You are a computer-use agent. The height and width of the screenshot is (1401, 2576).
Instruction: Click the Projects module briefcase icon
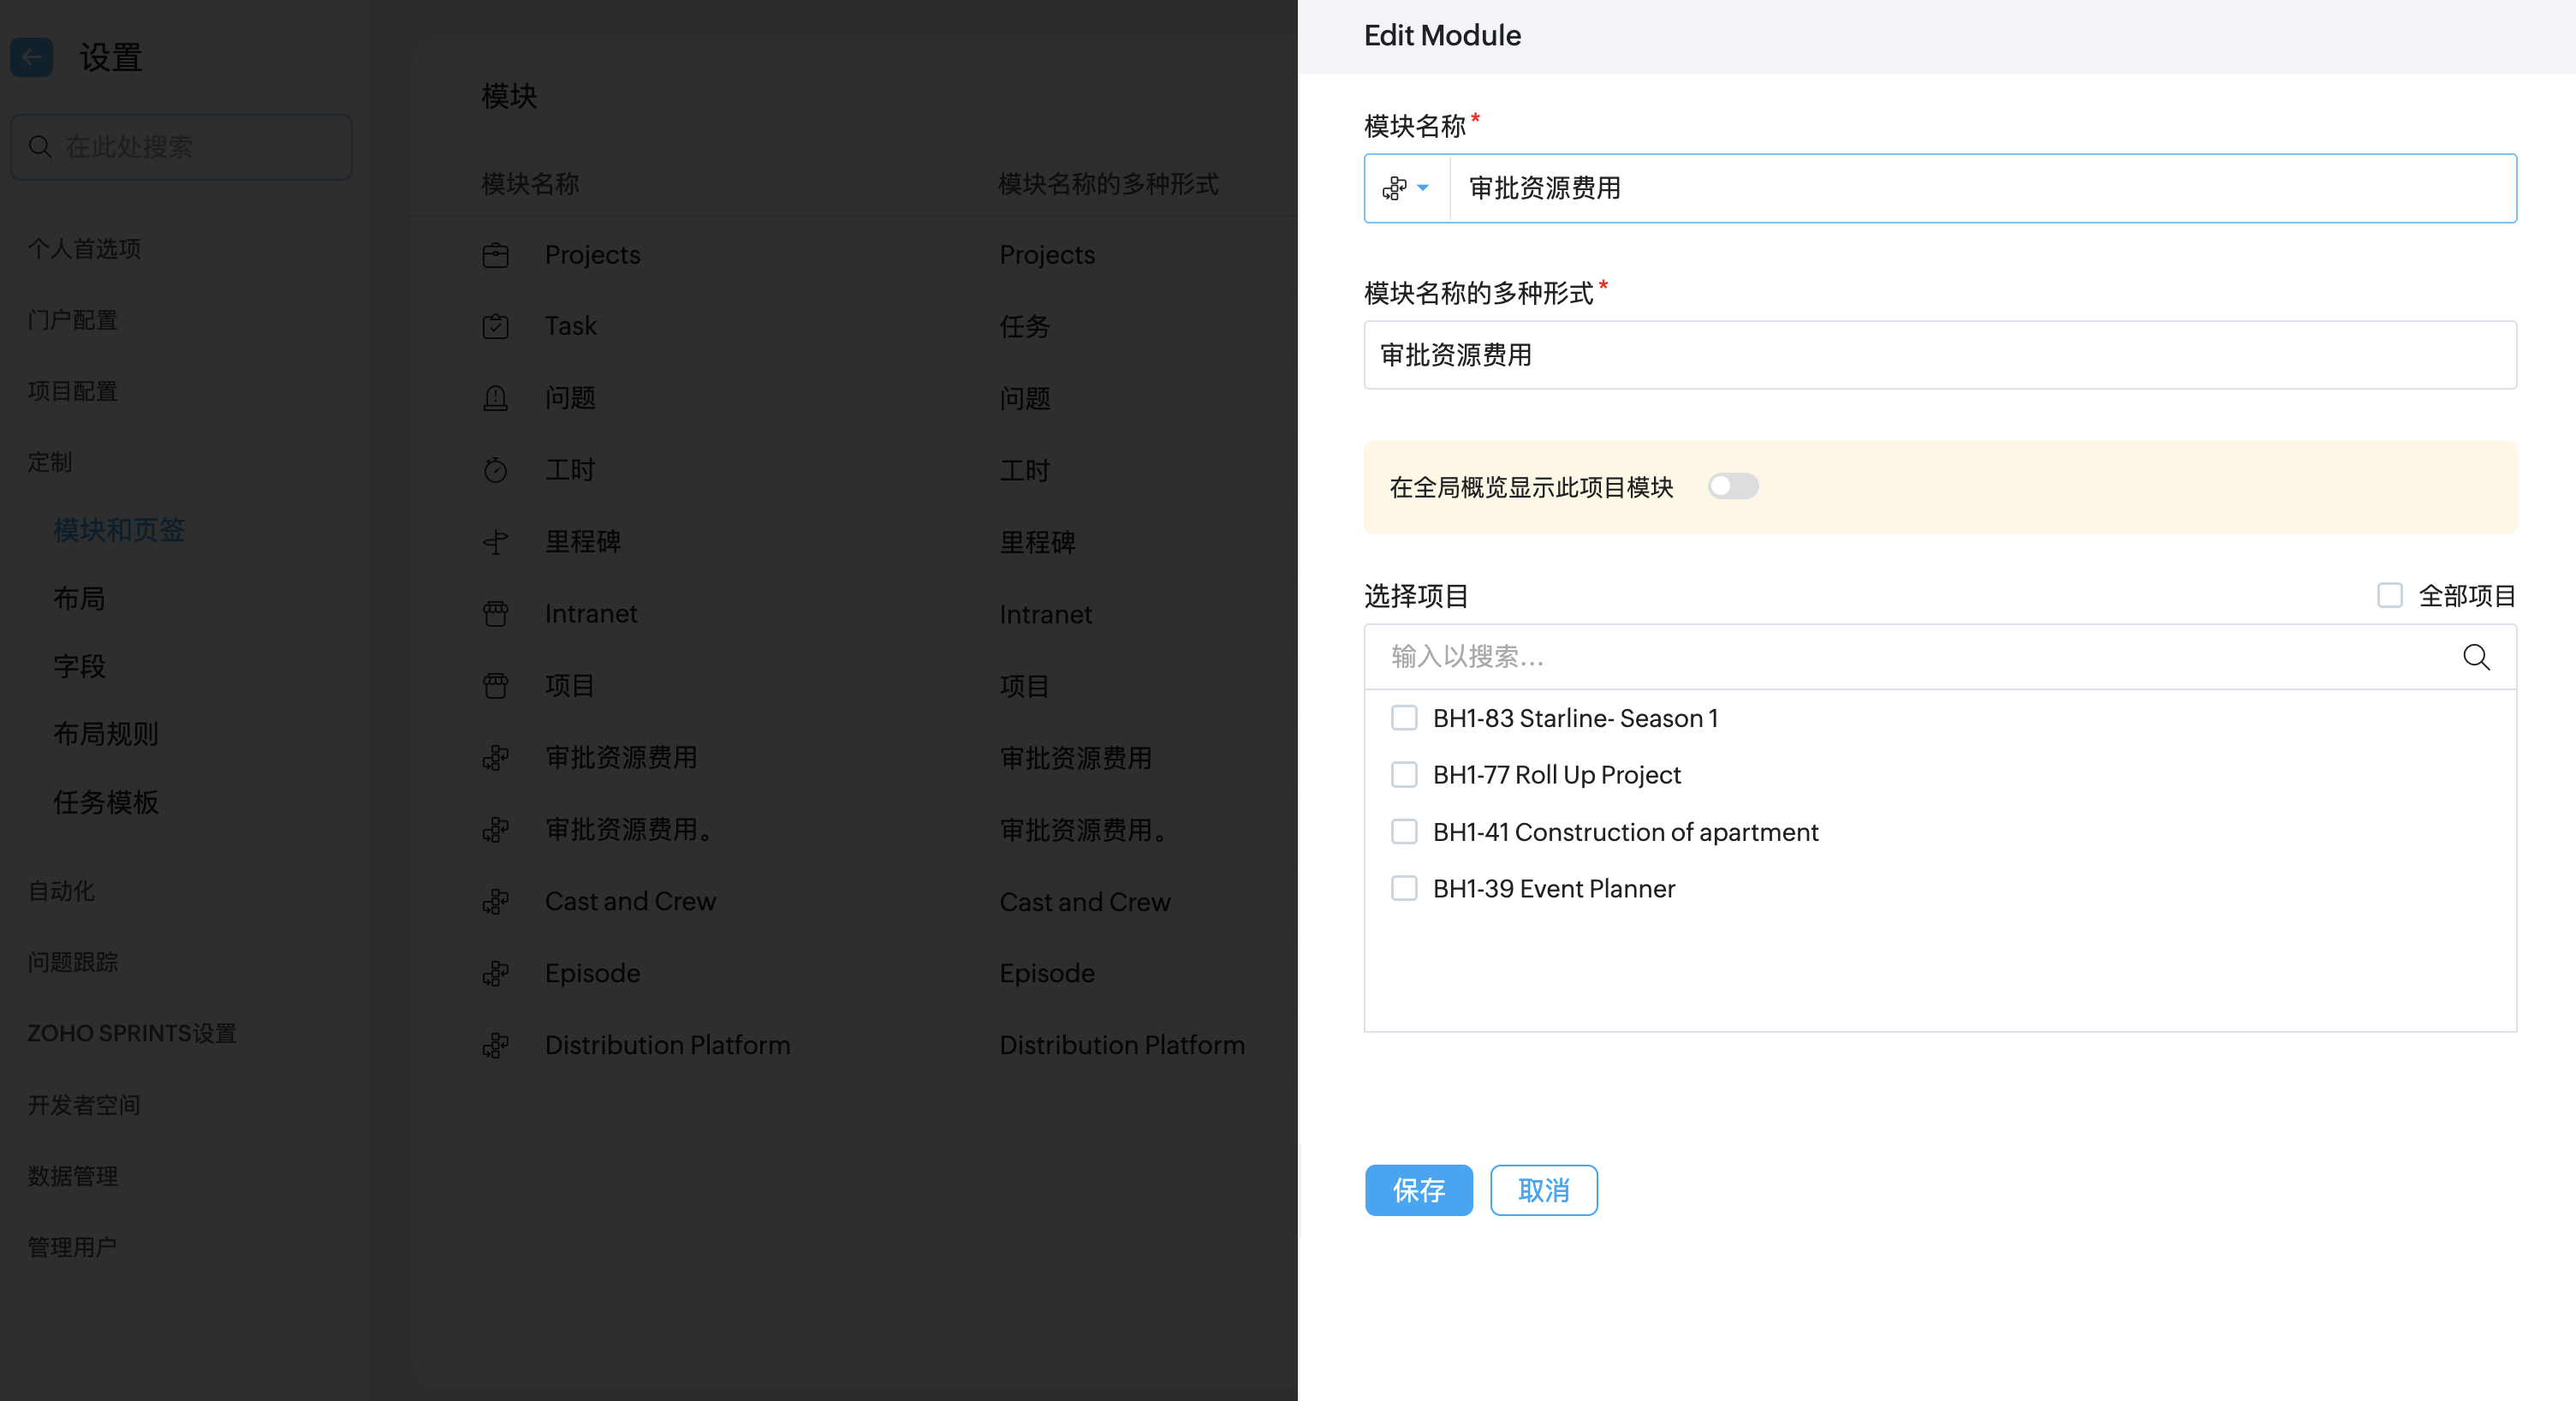pyautogui.click(x=495, y=256)
